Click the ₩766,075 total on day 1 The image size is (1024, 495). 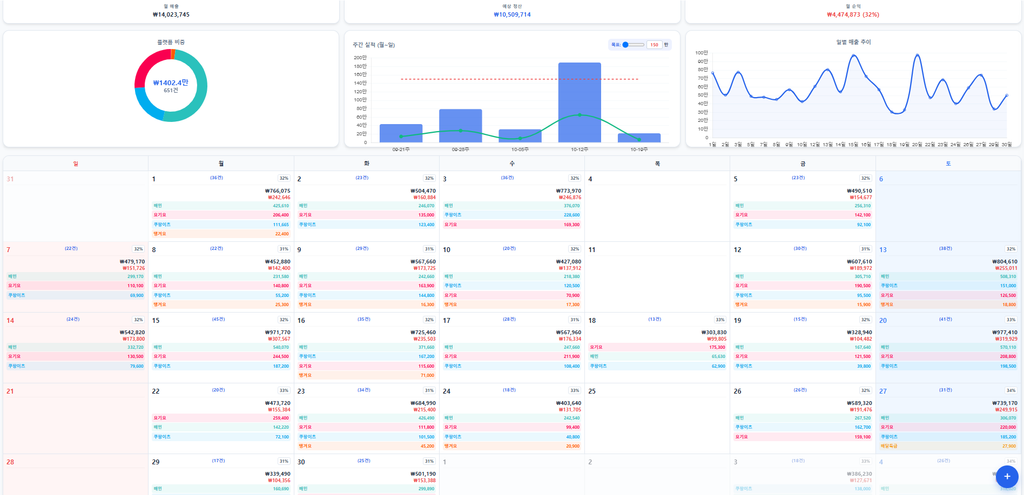pos(278,191)
